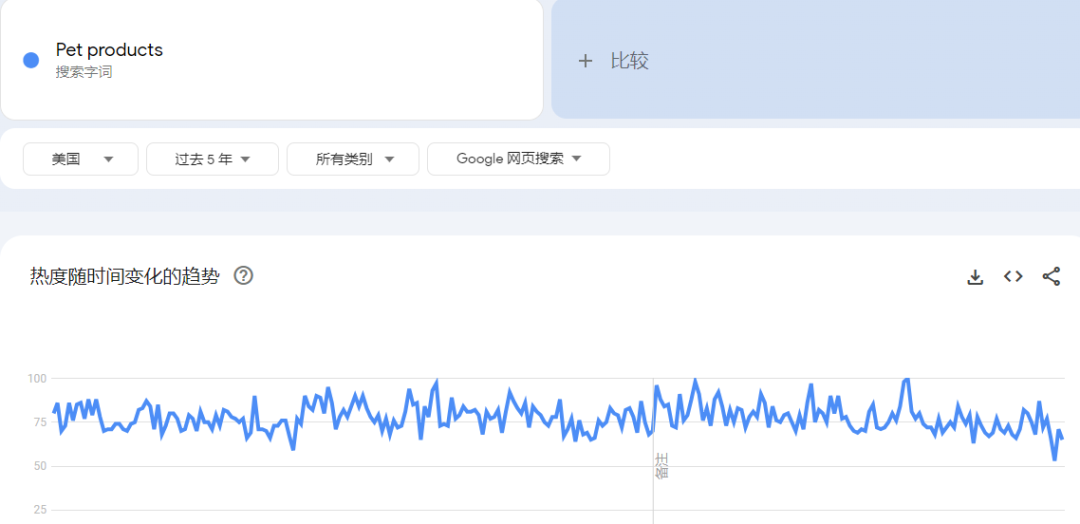Click the vertical note marker on chart
This screenshot has width=1080, height=524.
coord(660,465)
